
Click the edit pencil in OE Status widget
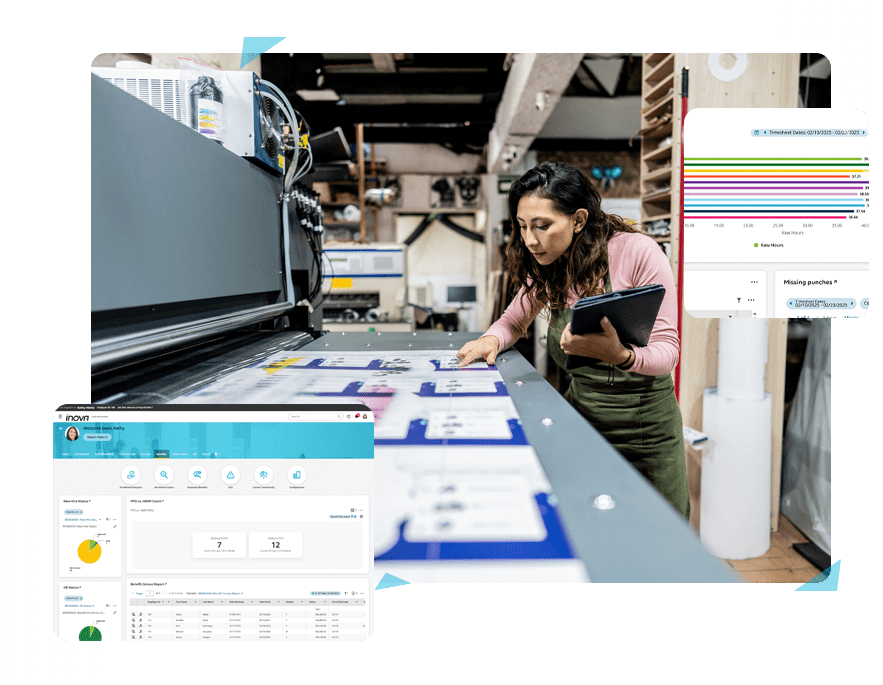(115, 613)
